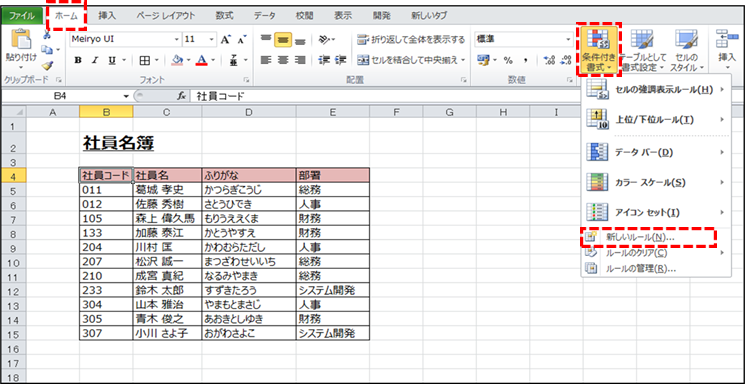Decrease indent
Image resolution: width=745 pixels, height=384 pixels.
coord(324,60)
